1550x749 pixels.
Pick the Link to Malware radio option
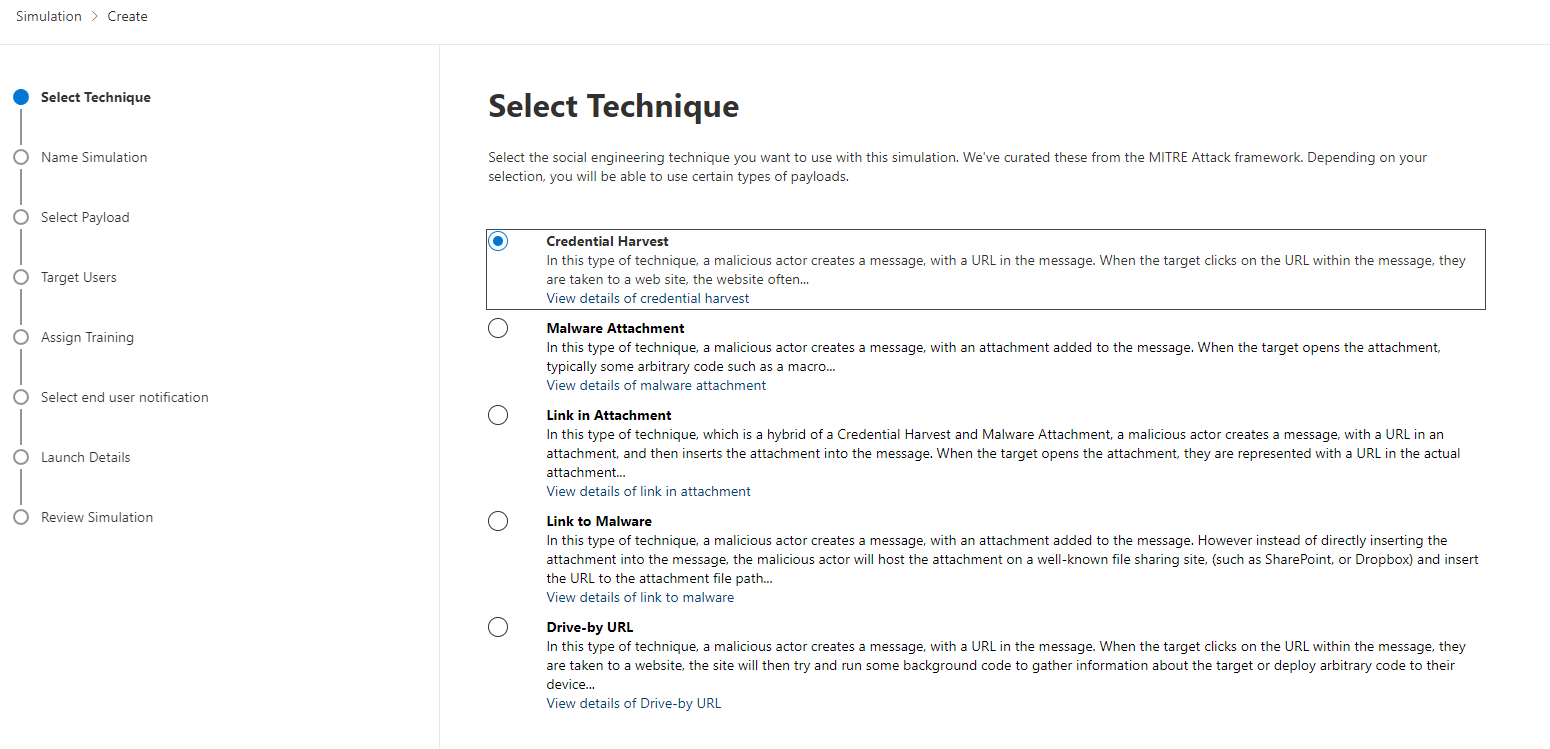[x=498, y=521]
